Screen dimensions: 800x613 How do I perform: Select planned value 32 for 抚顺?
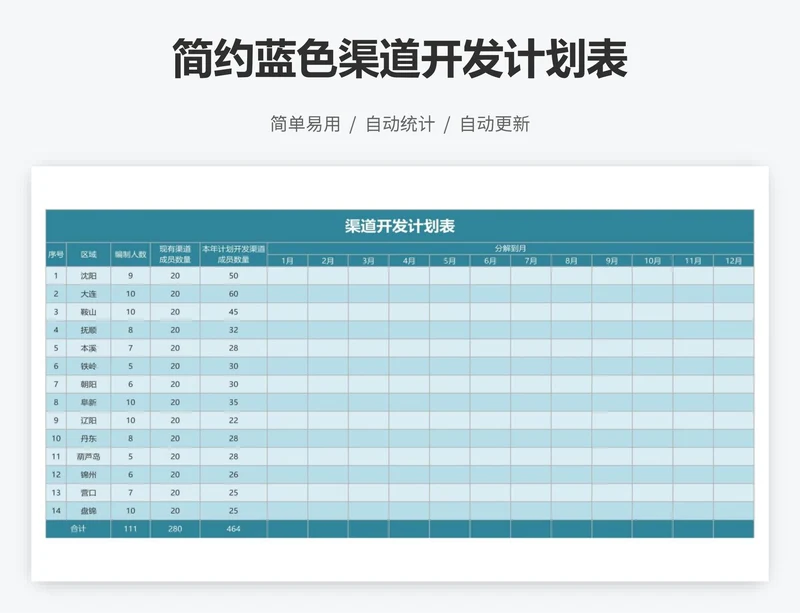(x=233, y=330)
